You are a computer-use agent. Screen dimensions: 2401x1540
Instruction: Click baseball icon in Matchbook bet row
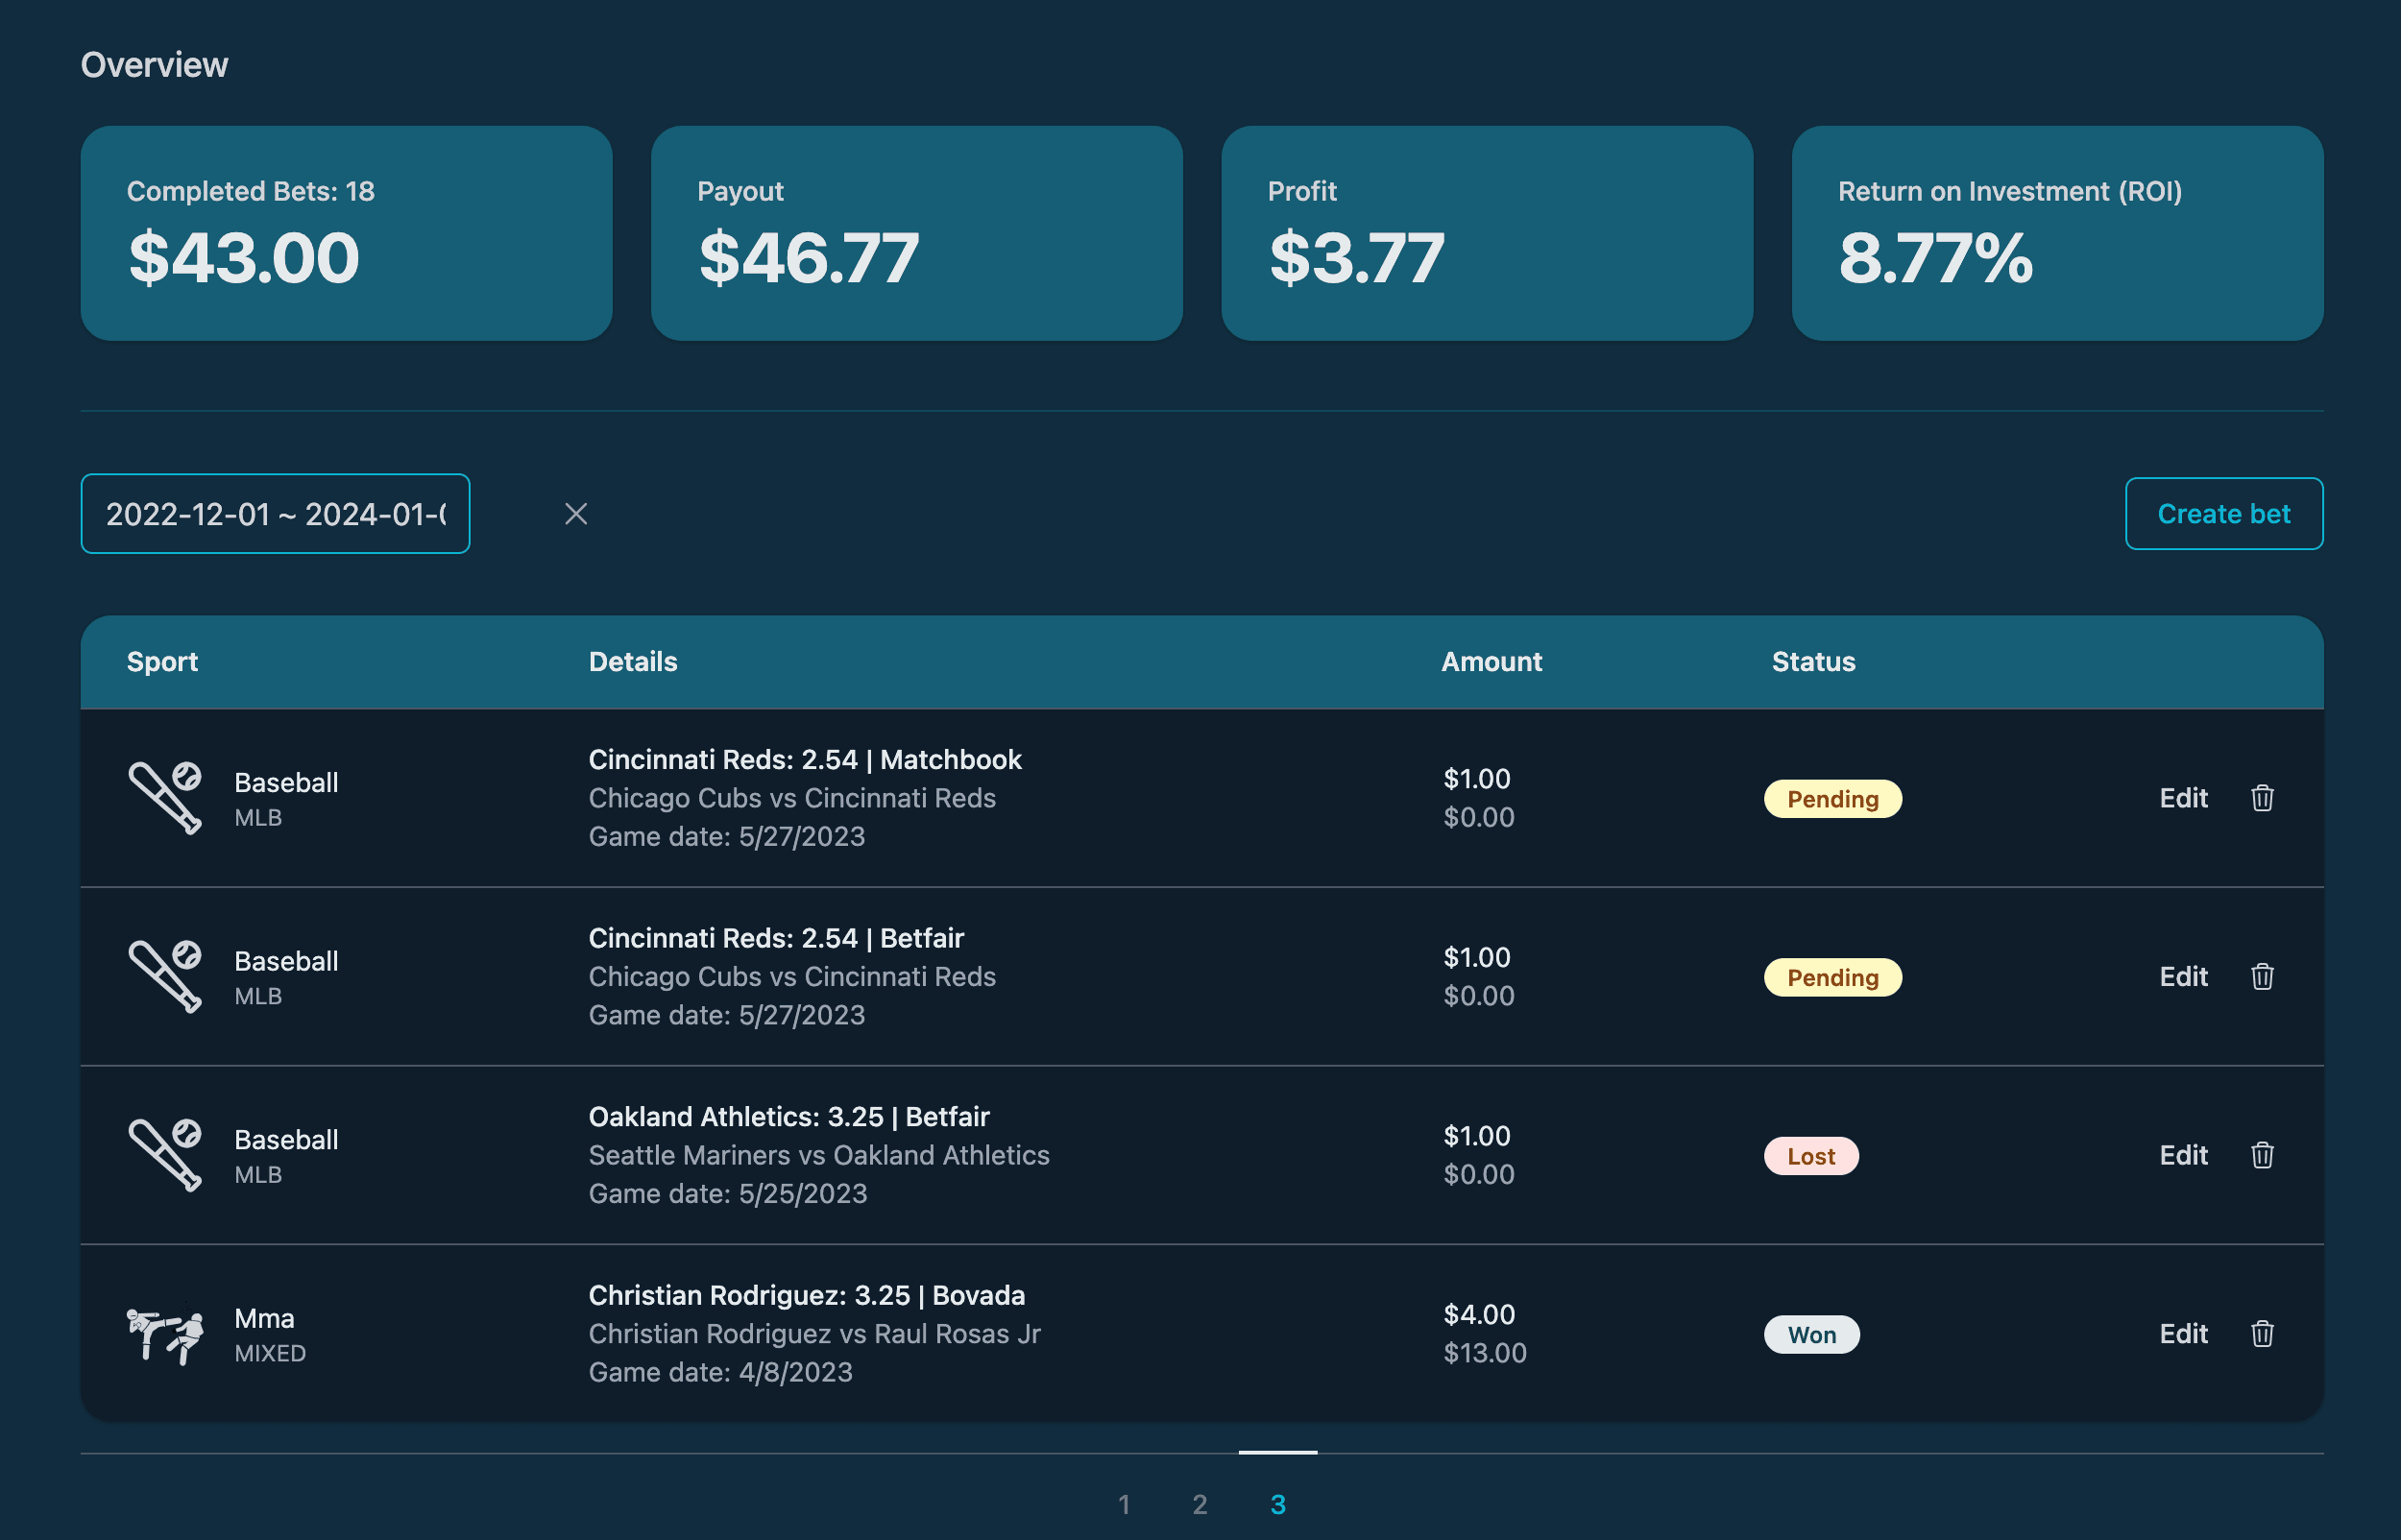[x=165, y=798]
